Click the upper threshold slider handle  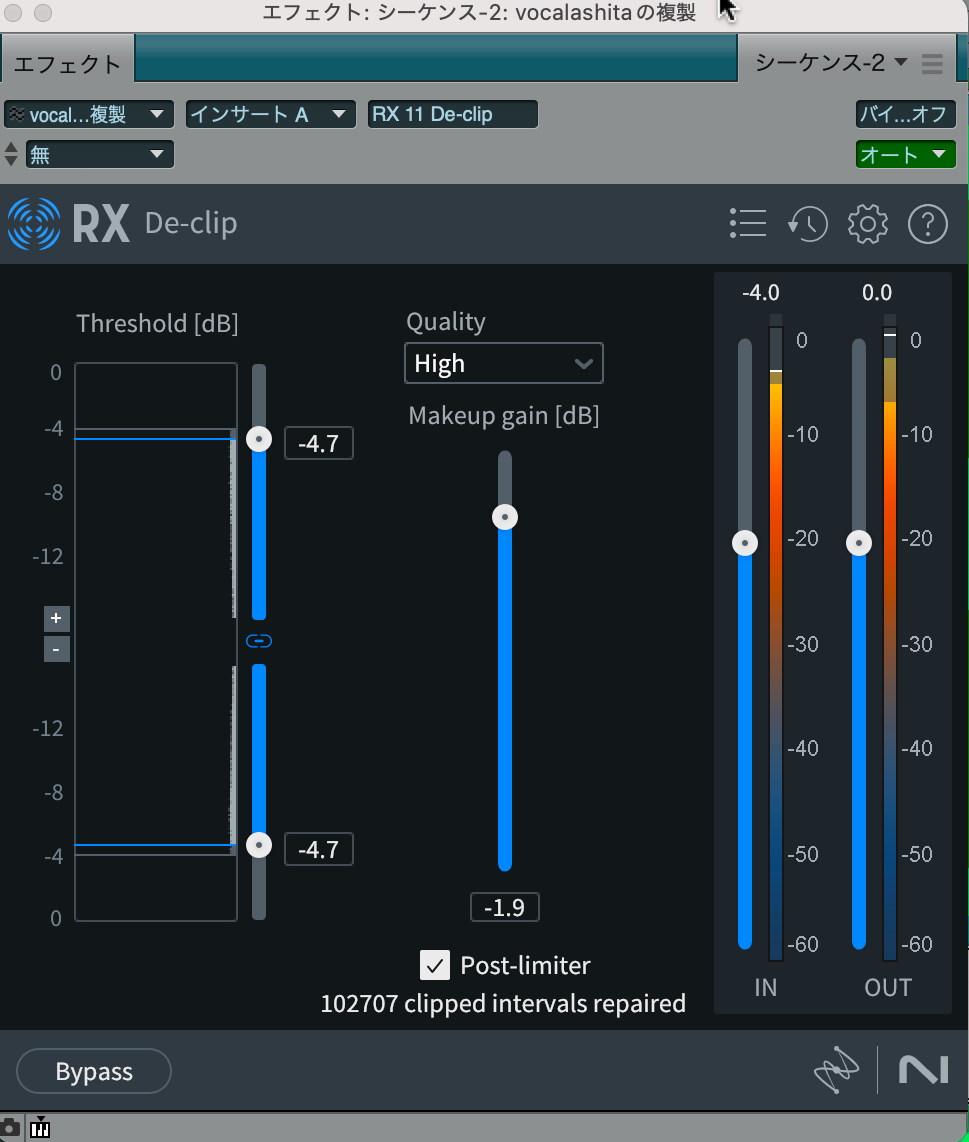tap(259, 439)
